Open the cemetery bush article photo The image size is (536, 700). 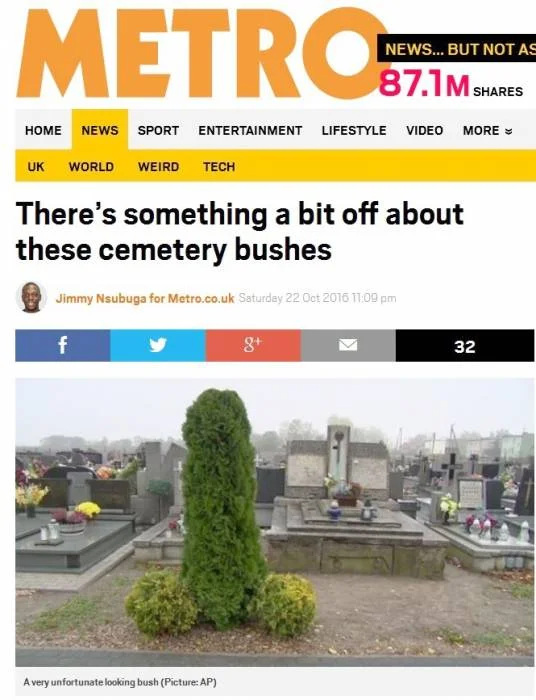275,522
